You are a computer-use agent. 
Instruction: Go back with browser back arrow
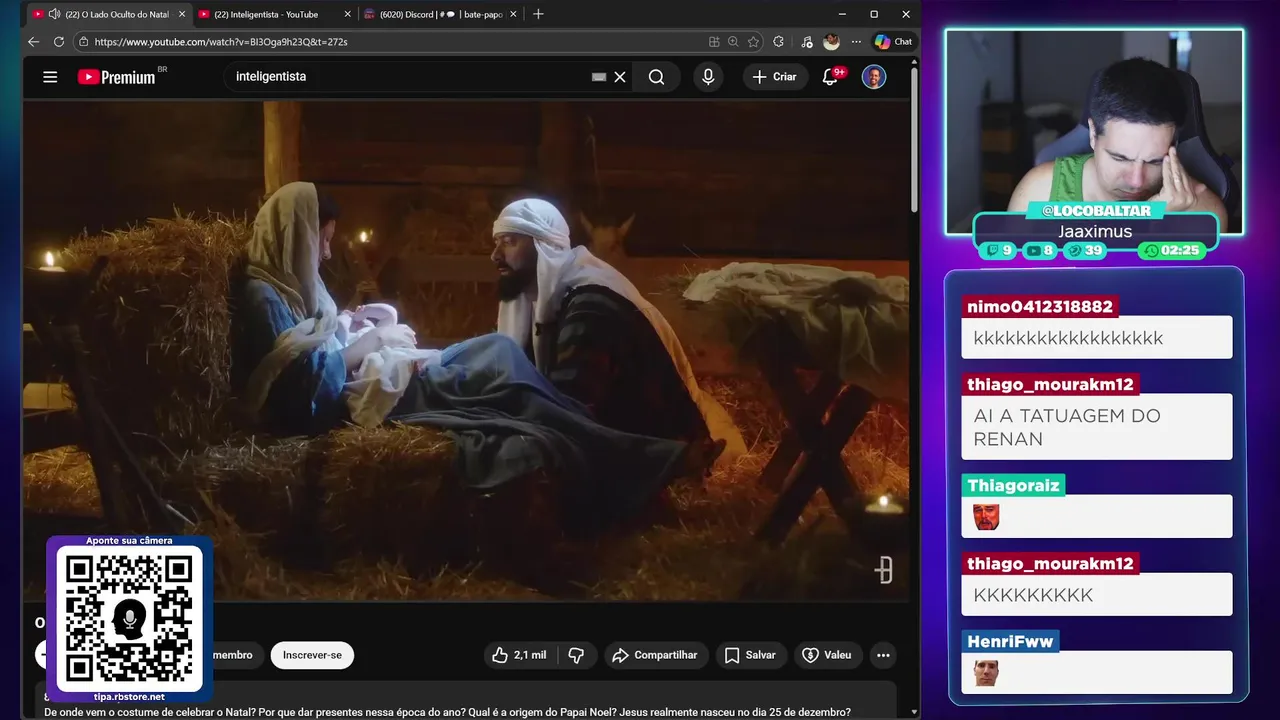coord(34,42)
